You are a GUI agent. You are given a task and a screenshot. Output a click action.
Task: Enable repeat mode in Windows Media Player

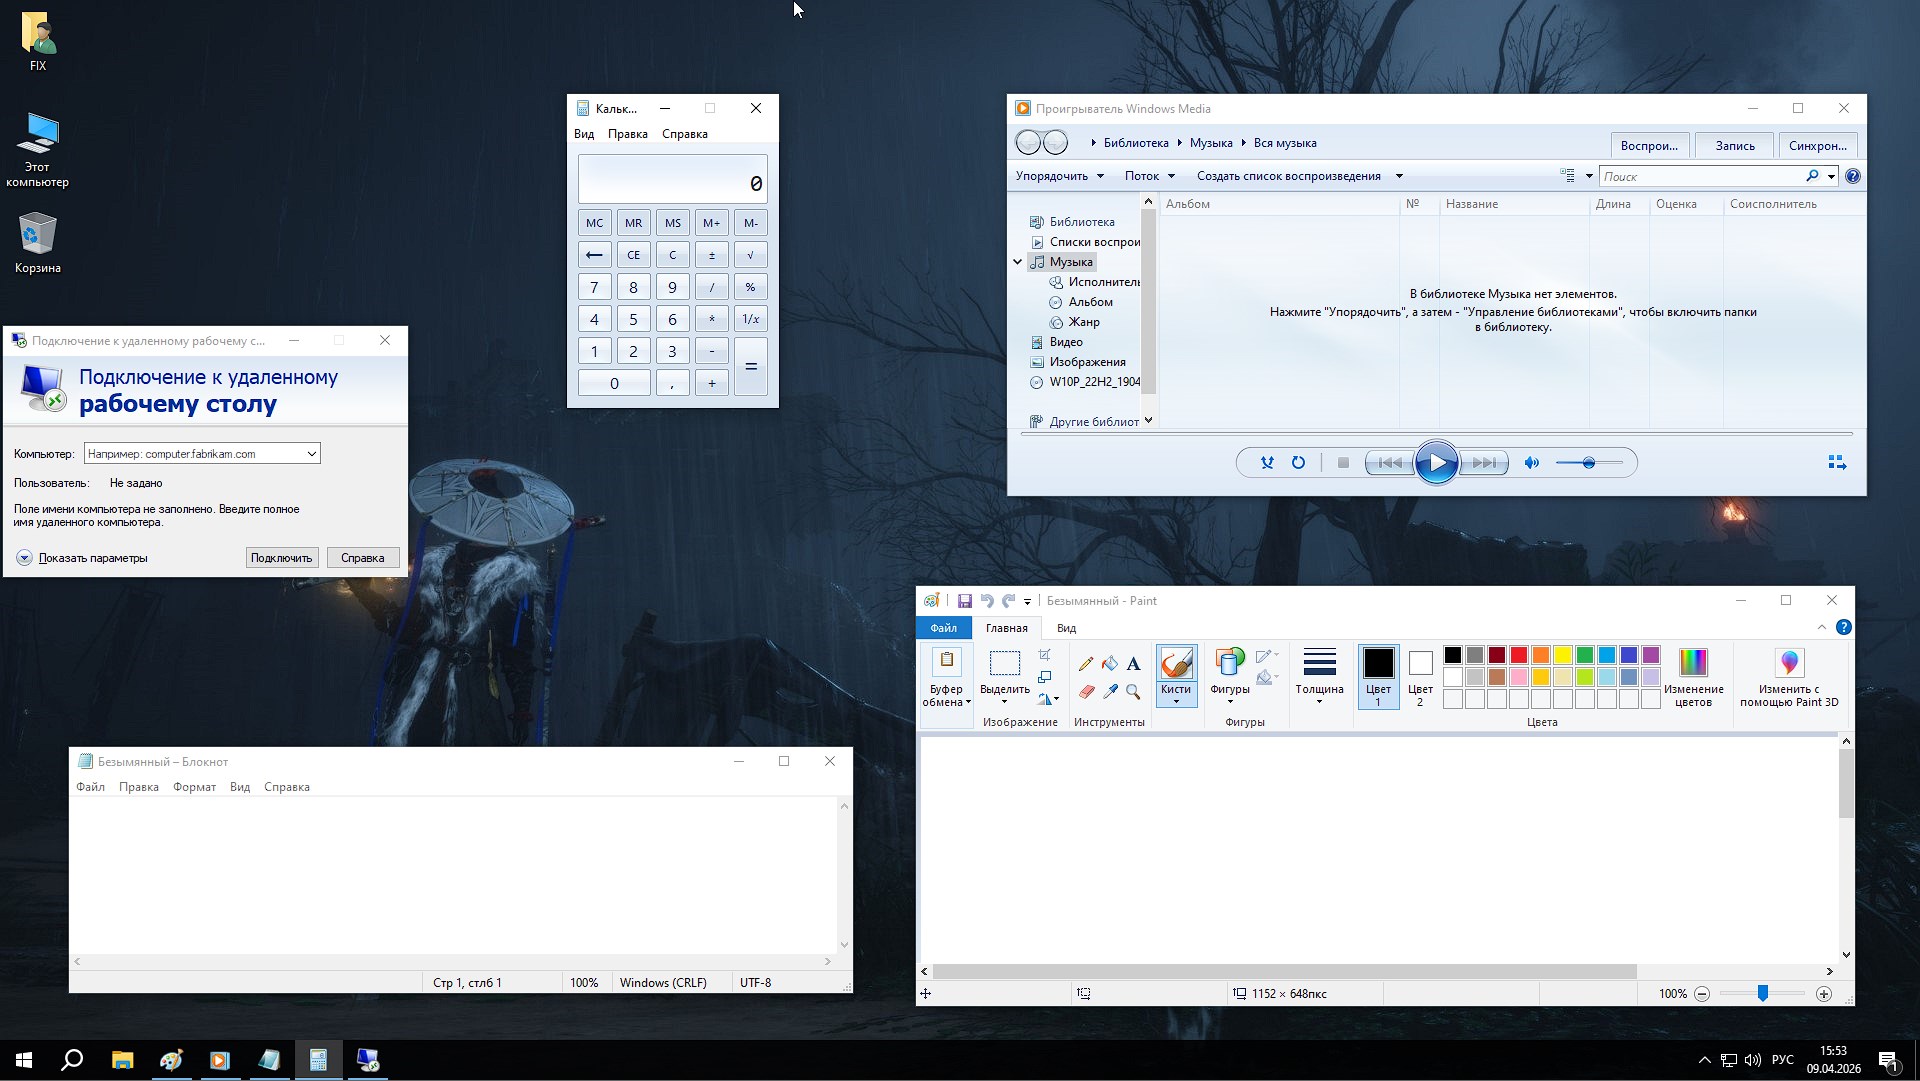click(x=1298, y=462)
